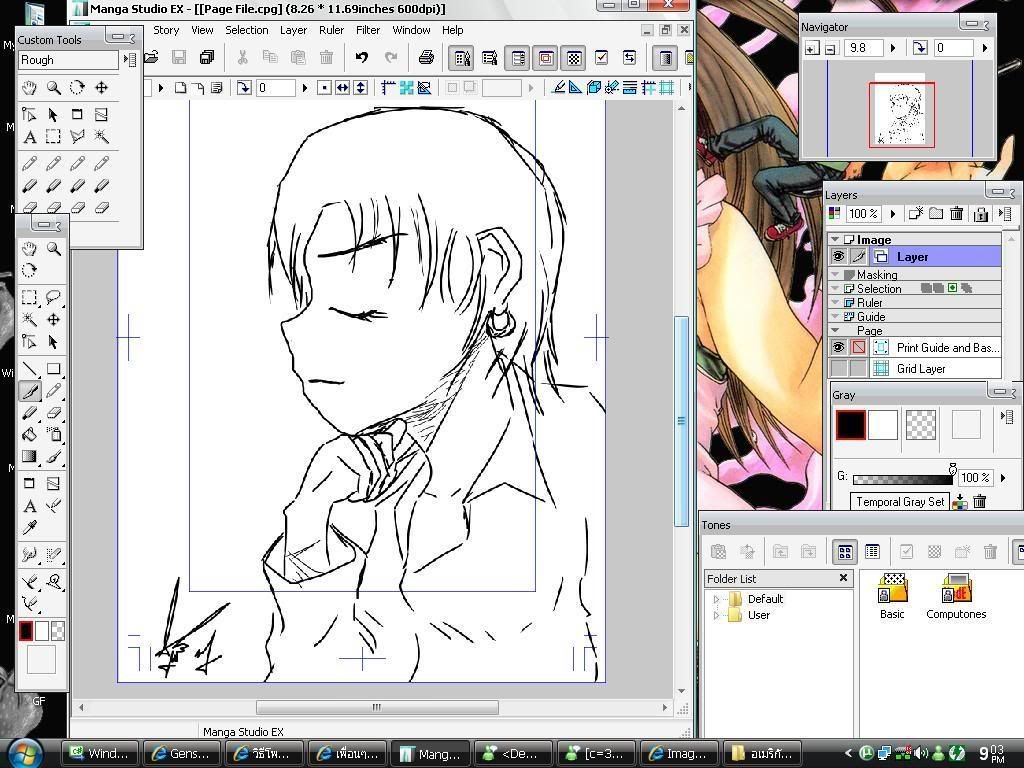Toggle the Tones thumbnail view button
Viewport: 1024px width, 768px height.
tap(844, 552)
